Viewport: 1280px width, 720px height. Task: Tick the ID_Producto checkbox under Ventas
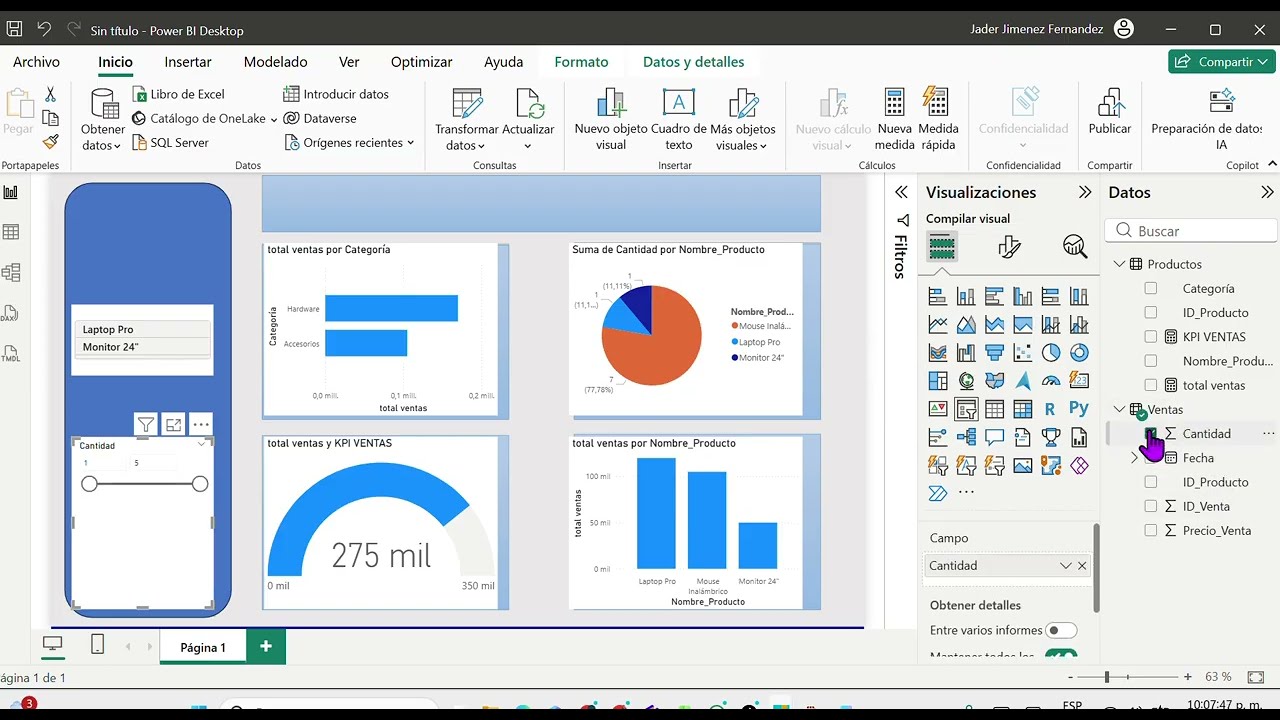click(x=1151, y=482)
